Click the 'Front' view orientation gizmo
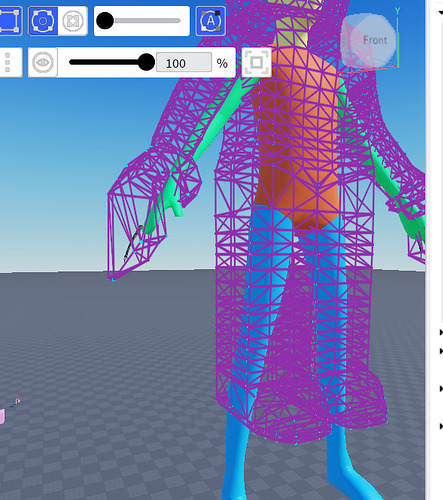 [x=369, y=40]
